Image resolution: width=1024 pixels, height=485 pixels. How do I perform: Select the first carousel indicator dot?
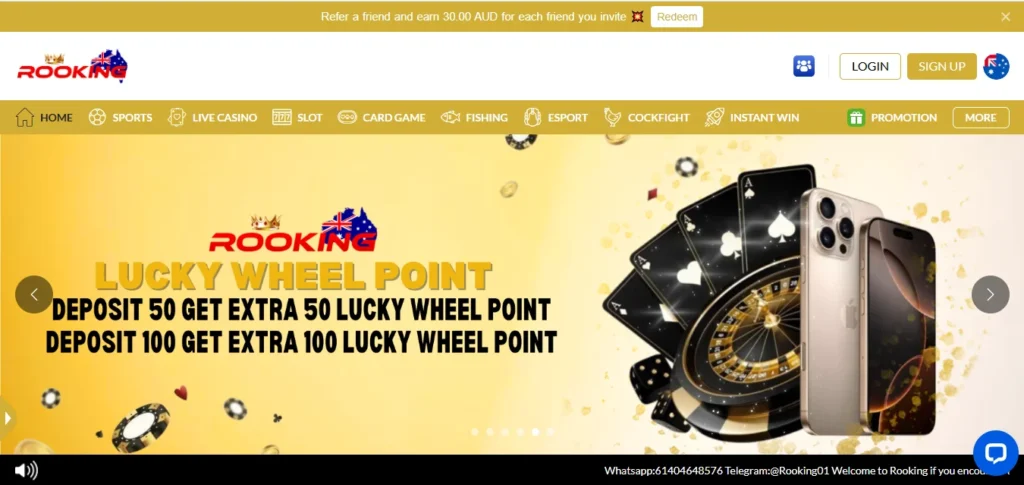coord(475,431)
